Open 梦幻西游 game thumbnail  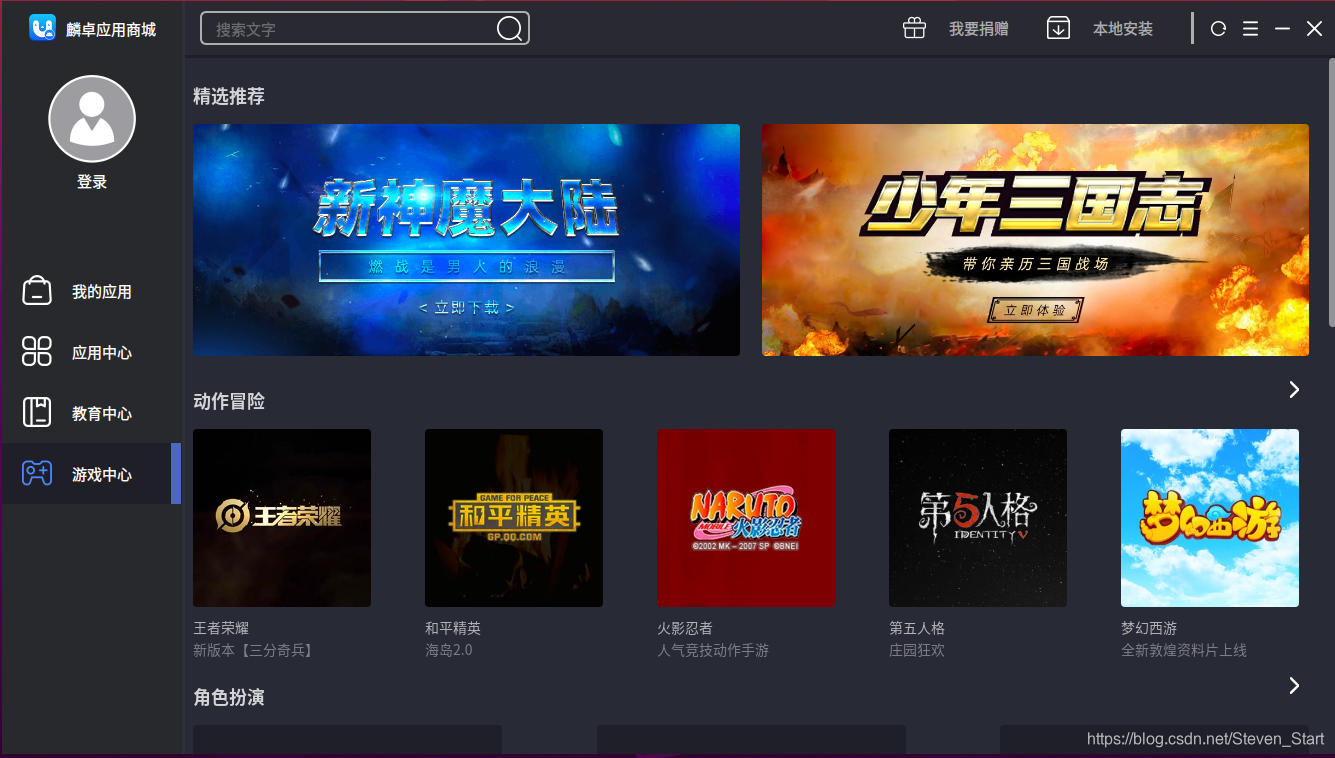click(1210, 518)
